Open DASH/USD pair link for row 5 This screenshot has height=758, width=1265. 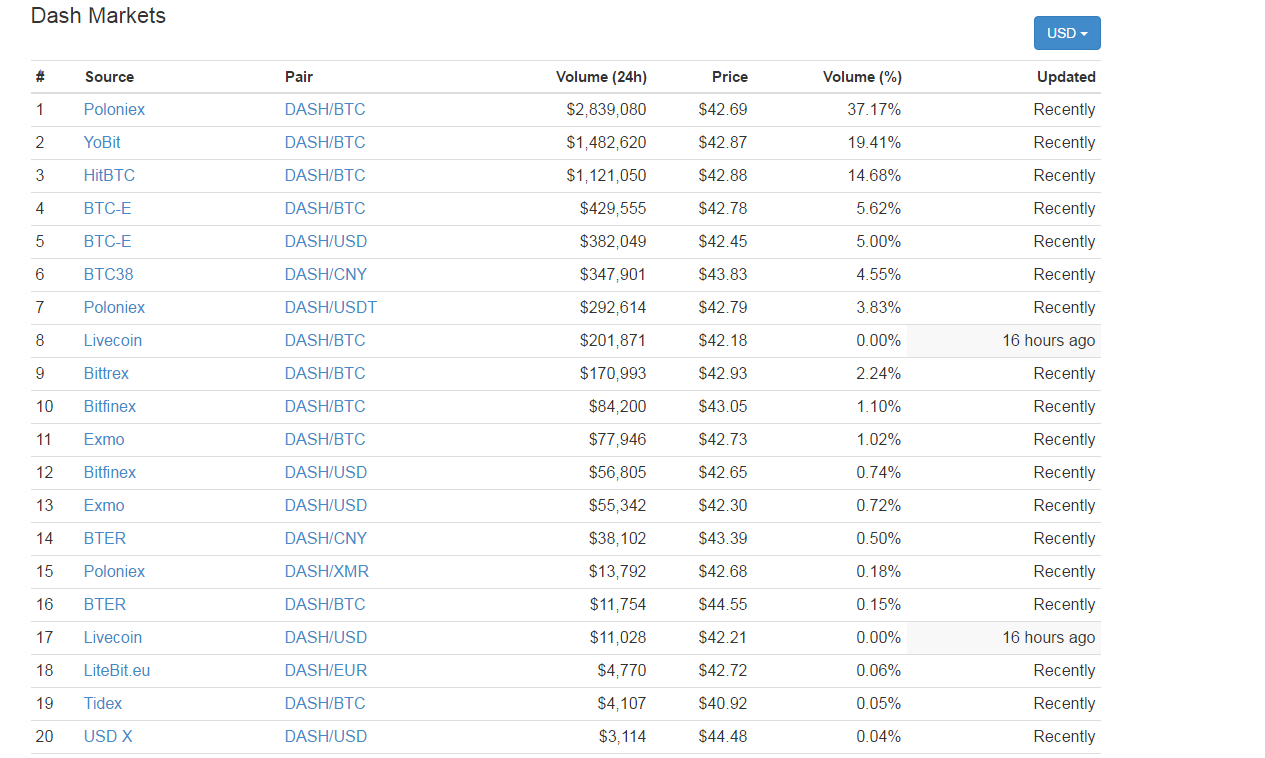326,241
